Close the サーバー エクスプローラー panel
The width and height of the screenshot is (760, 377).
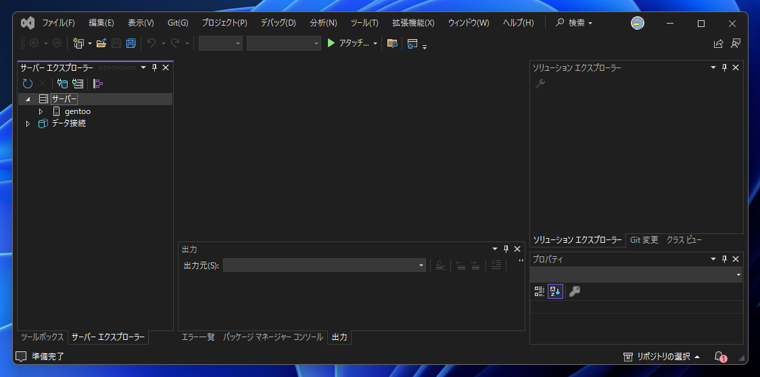[x=166, y=68]
